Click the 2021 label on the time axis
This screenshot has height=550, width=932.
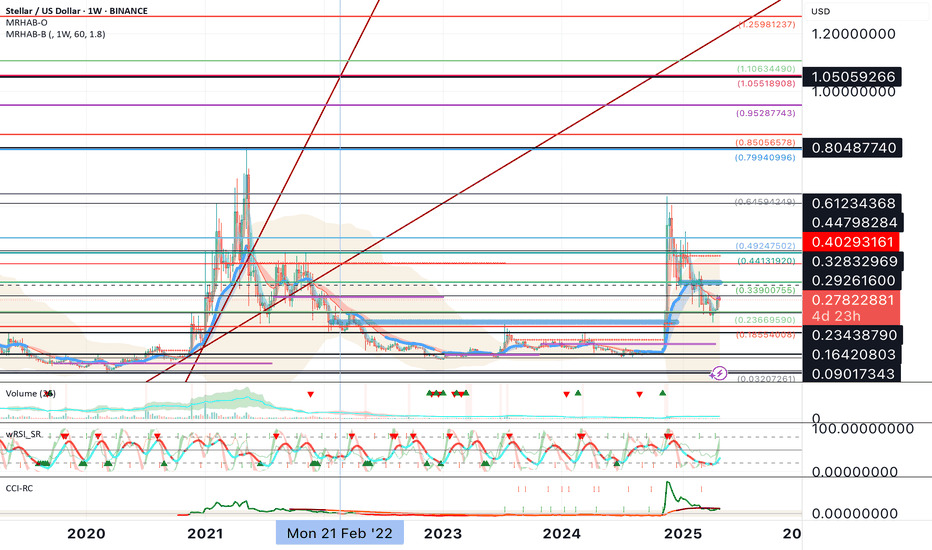click(205, 533)
